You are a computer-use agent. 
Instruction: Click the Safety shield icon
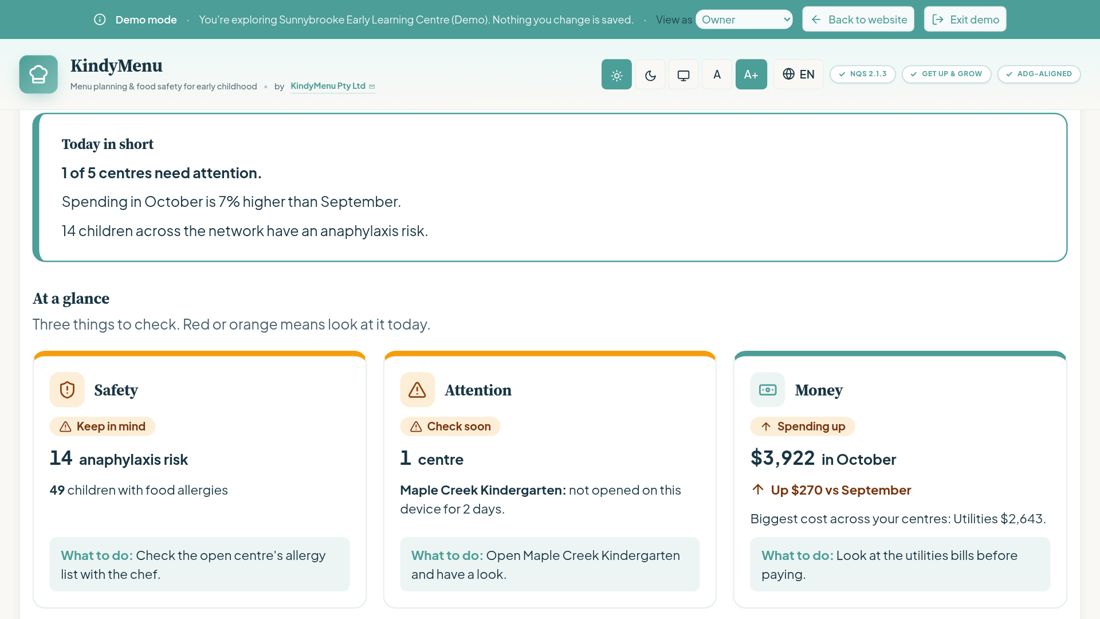pos(67,390)
